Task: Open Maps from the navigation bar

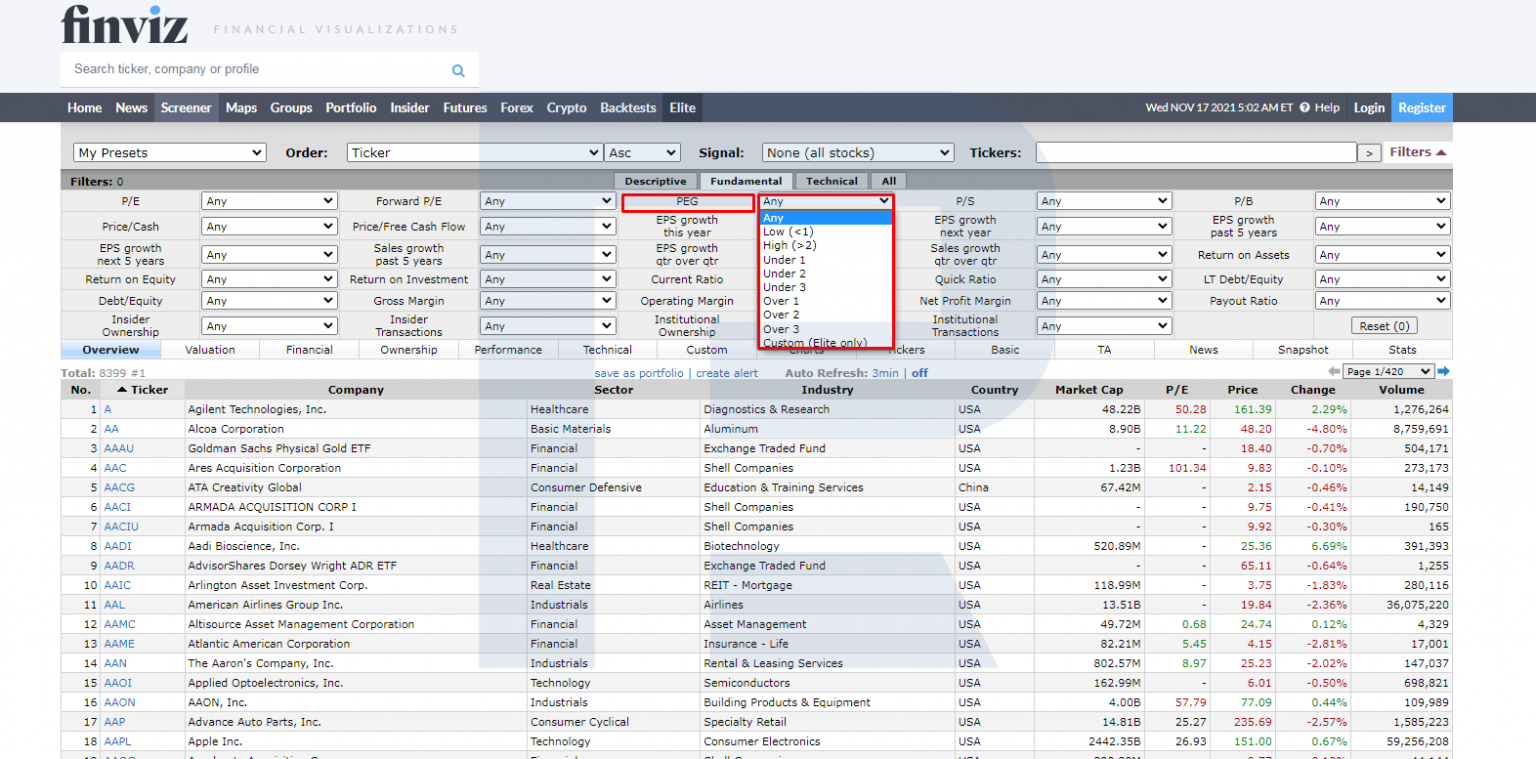Action: coord(241,107)
